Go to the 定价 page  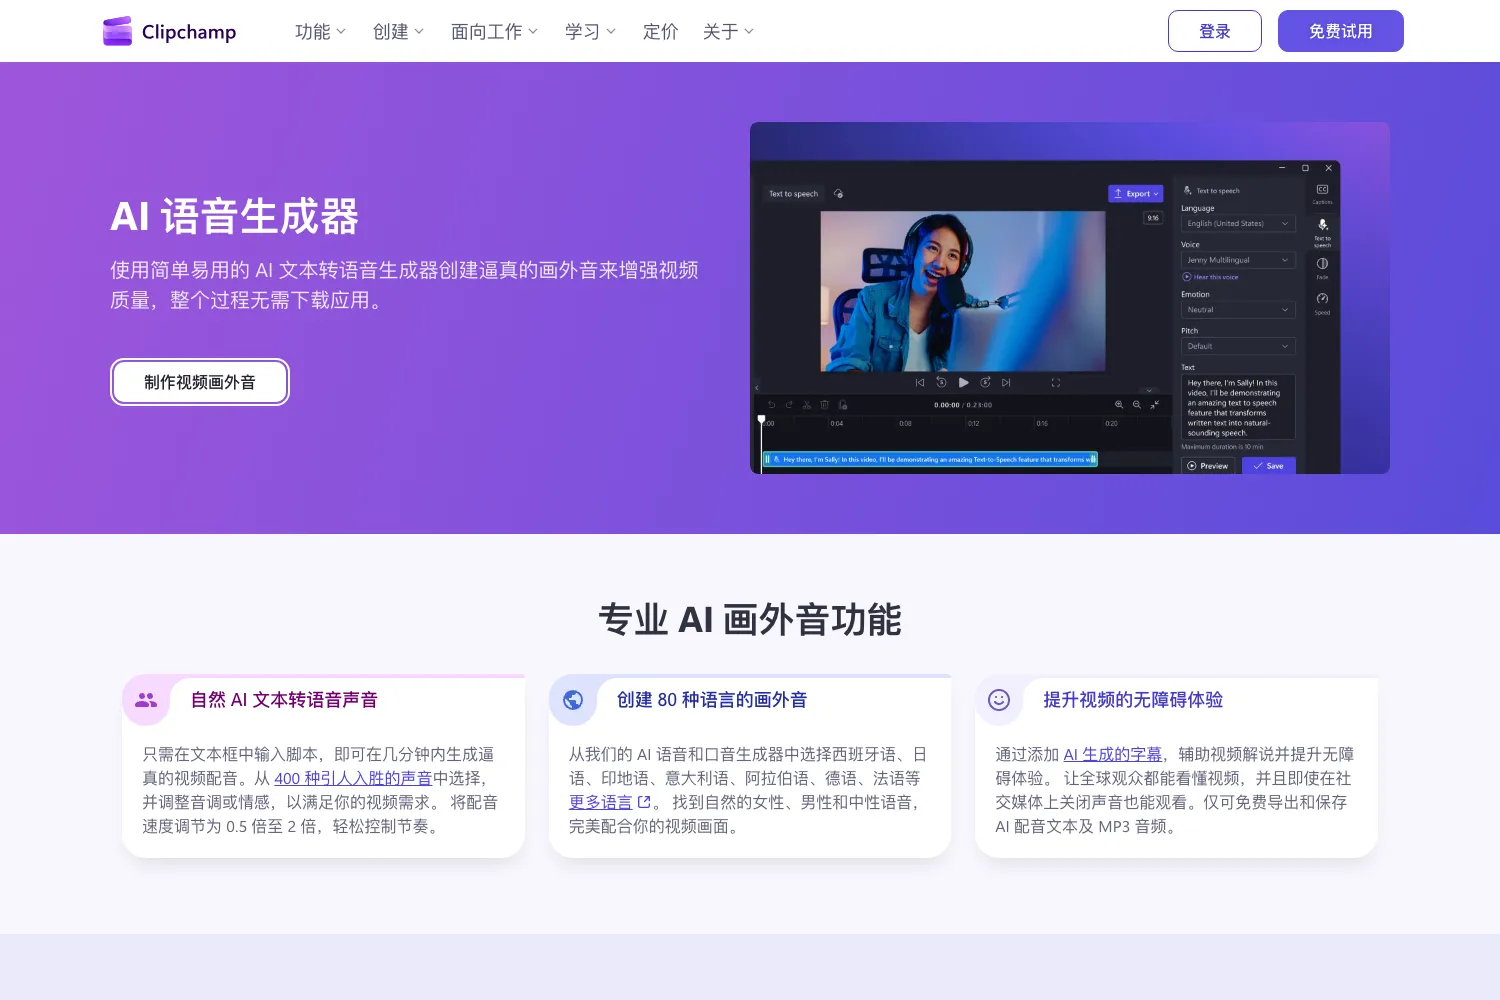[660, 31]
